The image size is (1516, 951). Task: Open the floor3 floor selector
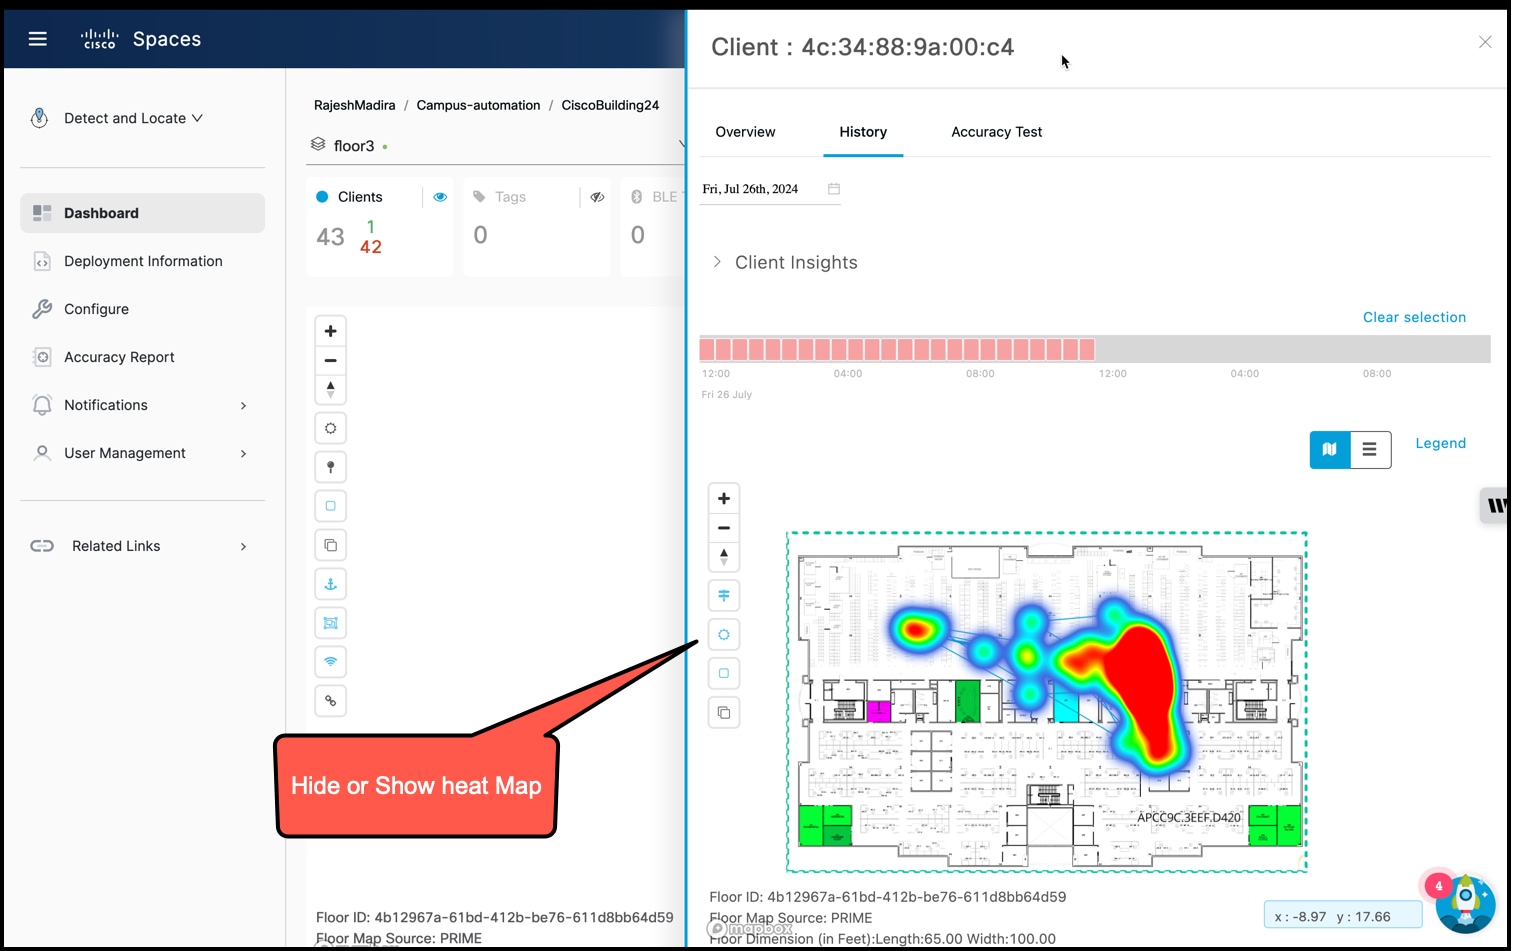(497, 145)
